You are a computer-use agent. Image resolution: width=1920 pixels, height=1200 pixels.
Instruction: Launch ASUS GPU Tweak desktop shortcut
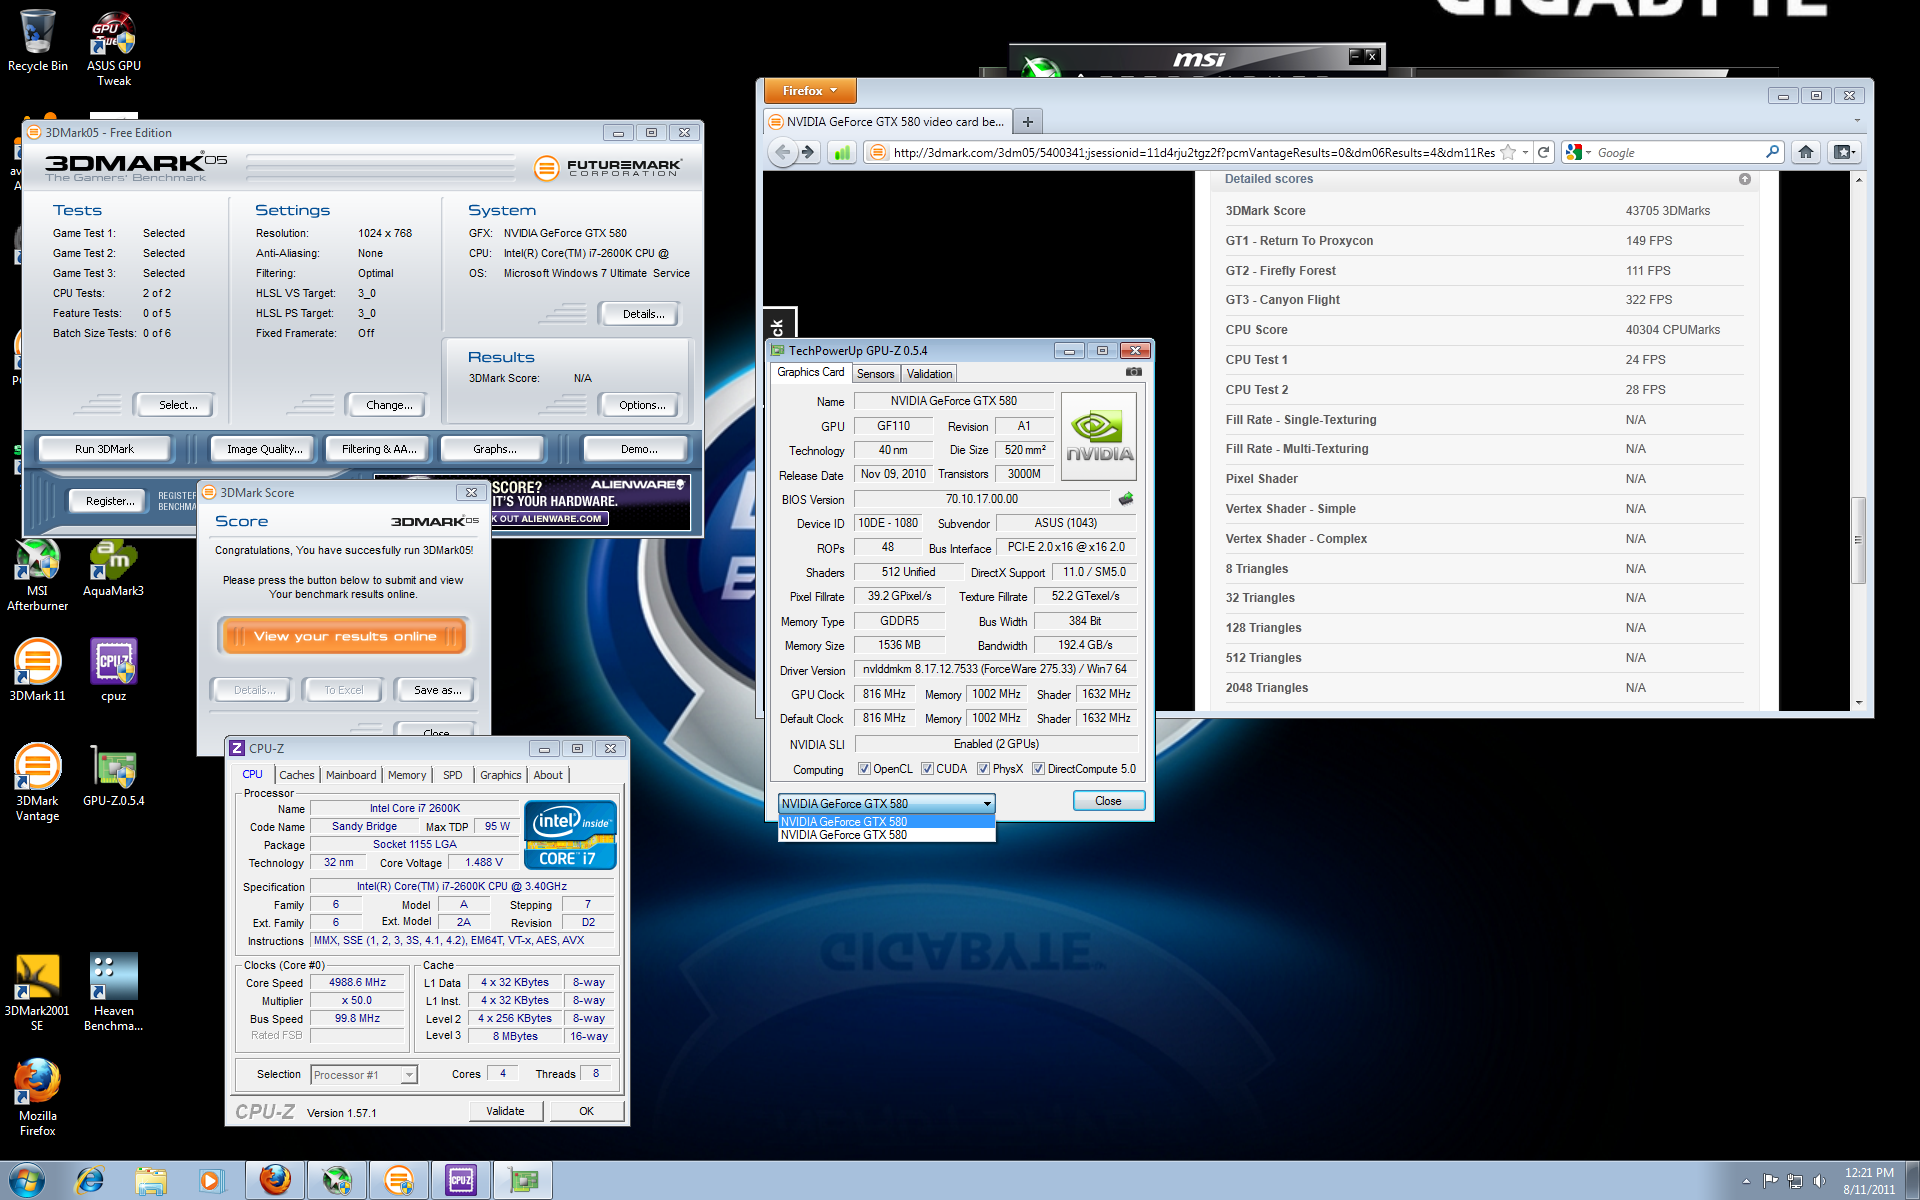(x=114, y=48)
